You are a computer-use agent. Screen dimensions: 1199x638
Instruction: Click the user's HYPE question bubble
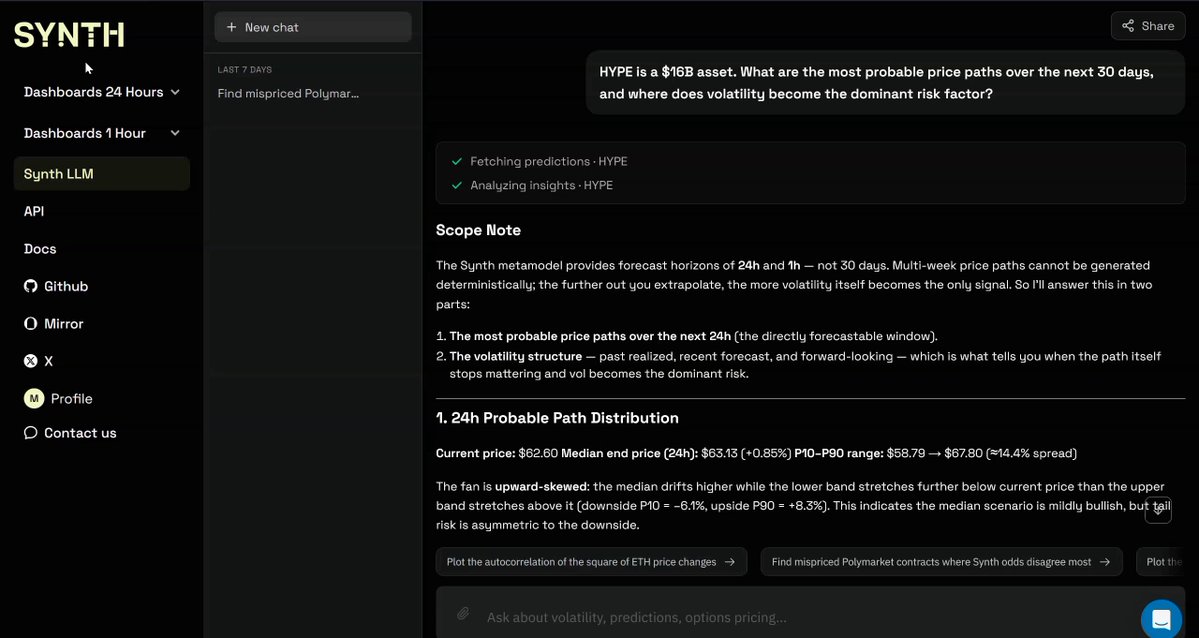pos(885,83)
